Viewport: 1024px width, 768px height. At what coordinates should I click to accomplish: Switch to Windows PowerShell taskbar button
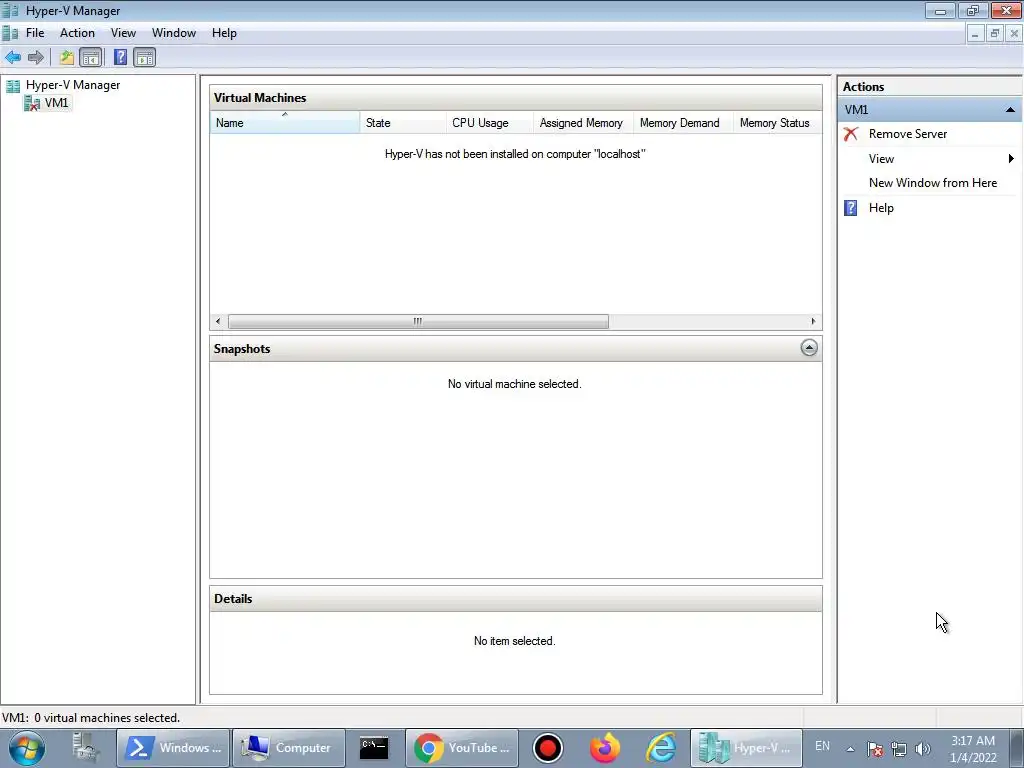tap(173, 748)
